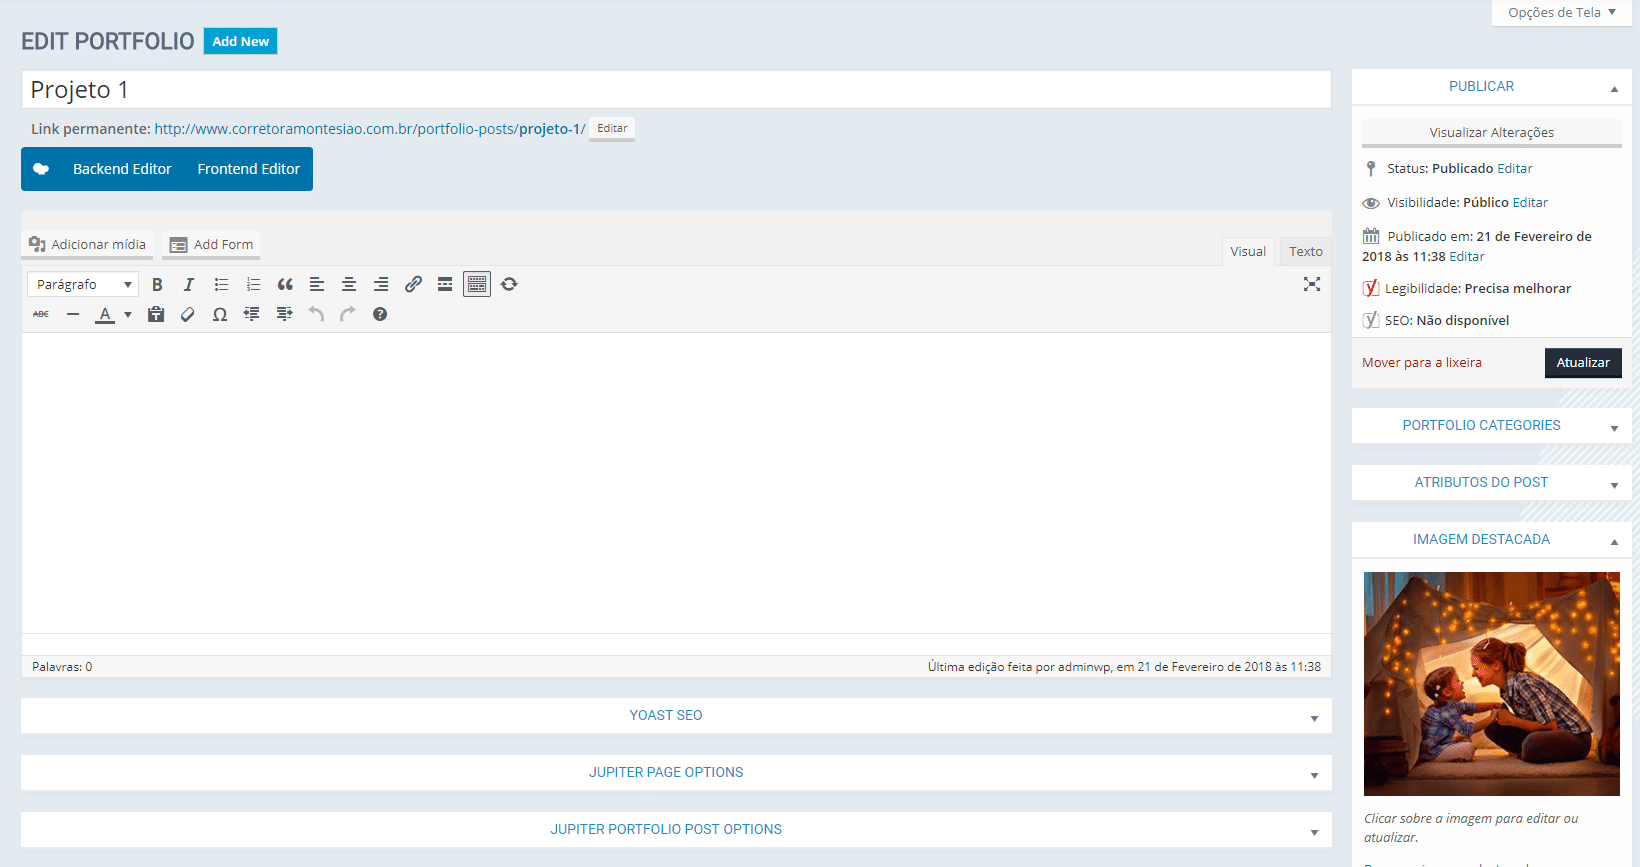Click the Add Form button

pyautogui.click(x=211, y=244)
